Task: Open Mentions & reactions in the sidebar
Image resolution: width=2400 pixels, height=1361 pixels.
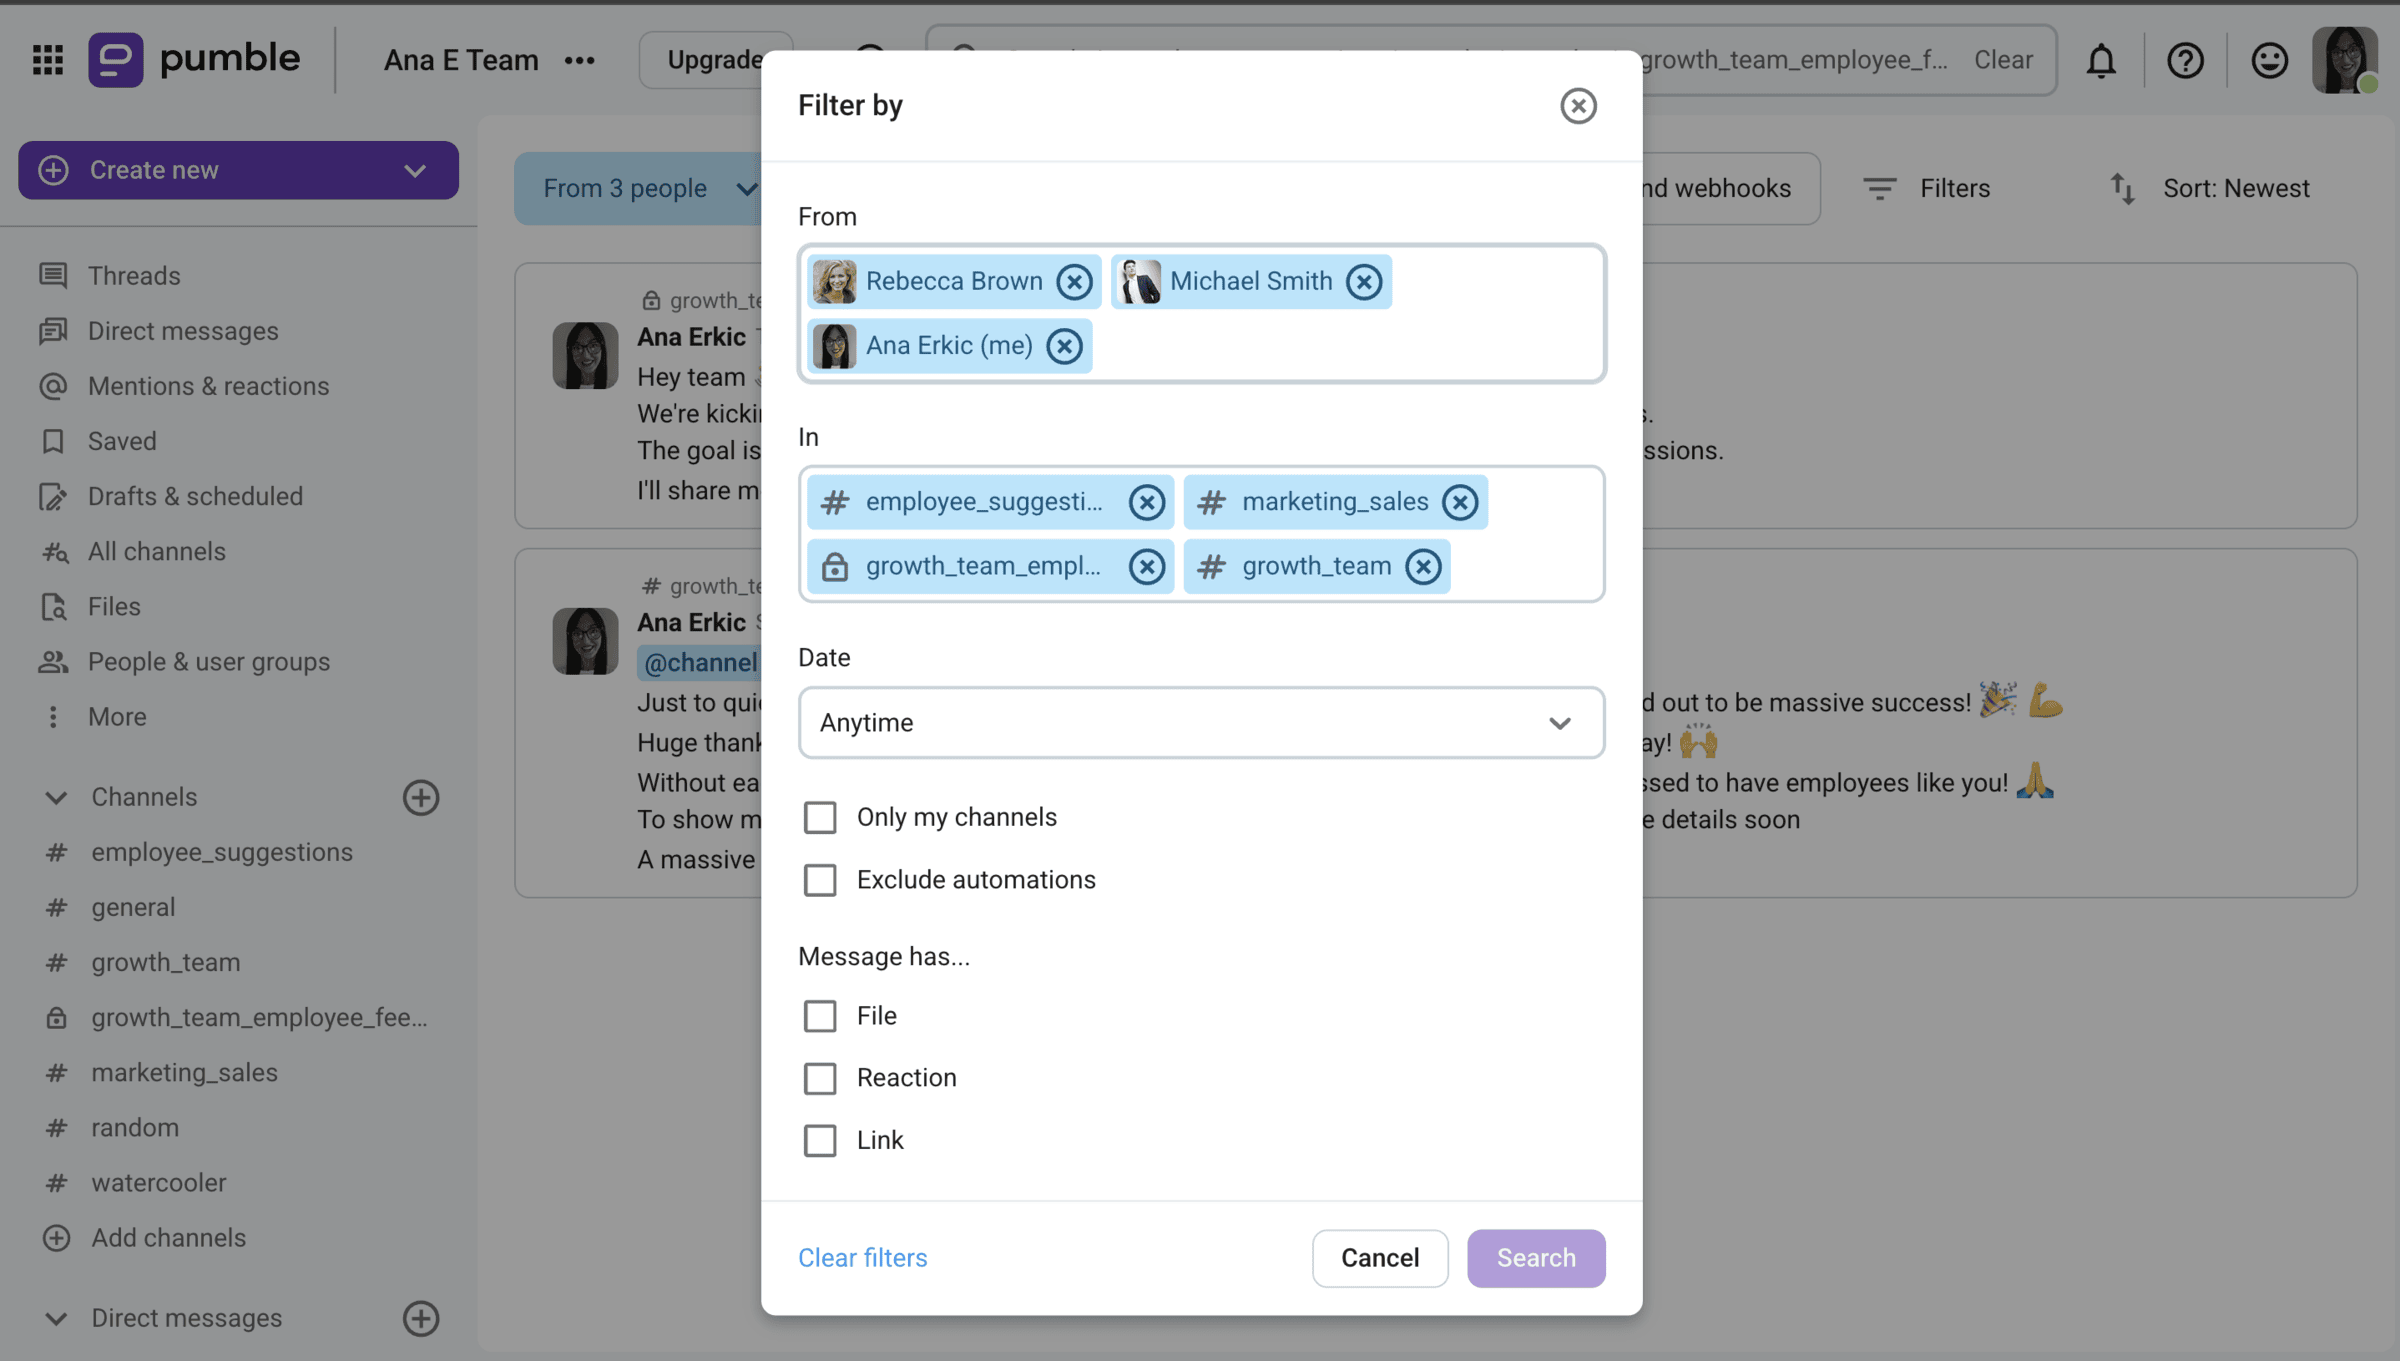Action: pyautogui.click(x=208, y=386)
